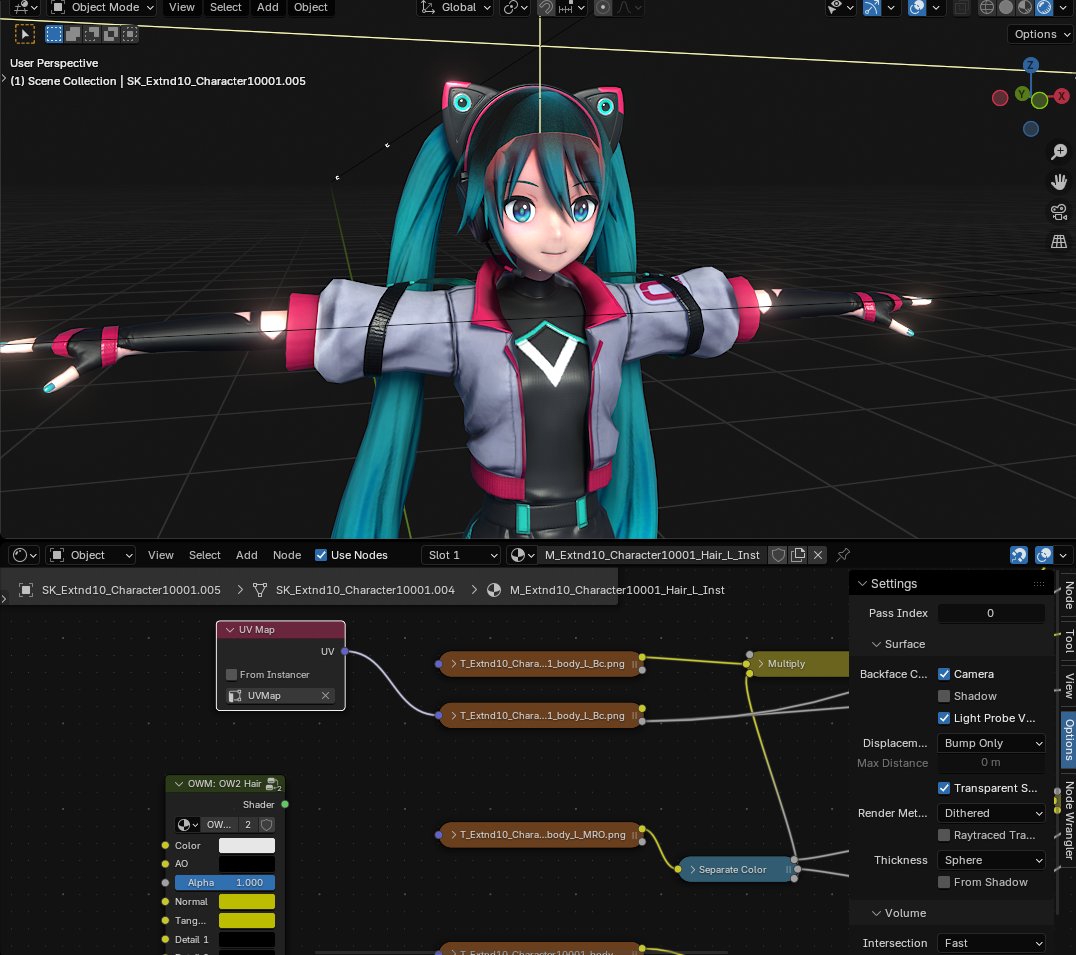Enable the snapping magnet in the shader editor header
Viewport: 1076px width, 955px height.
tap(1018, 555)
